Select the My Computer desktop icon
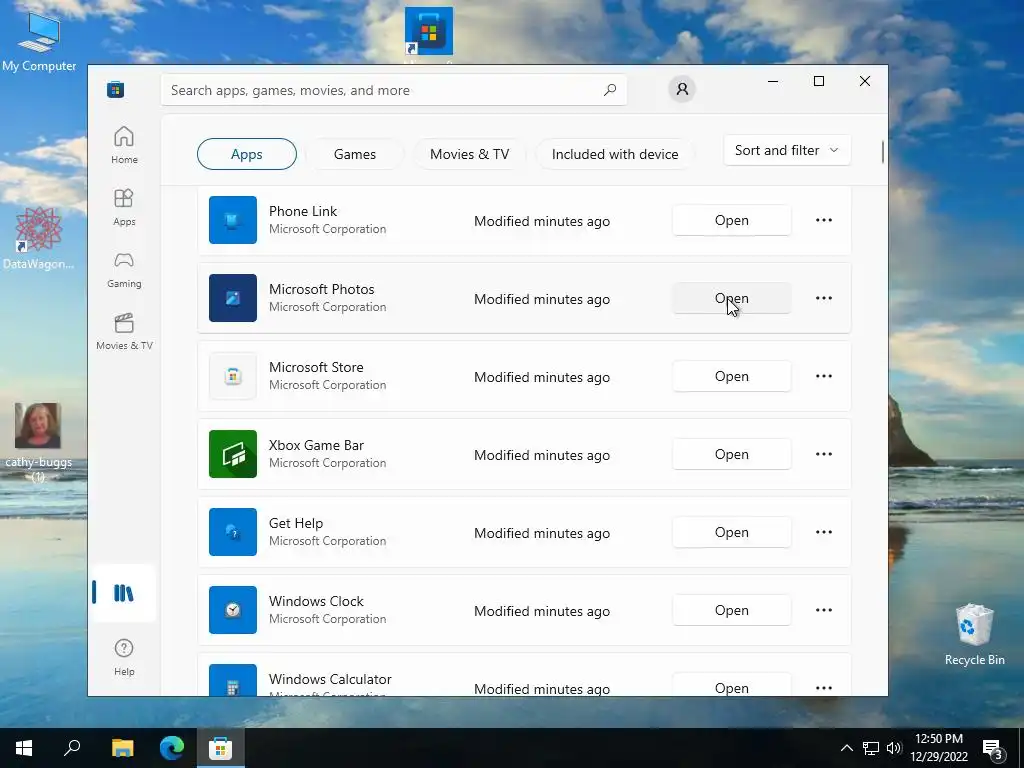The image size is (1024, 768). (39, 40)
